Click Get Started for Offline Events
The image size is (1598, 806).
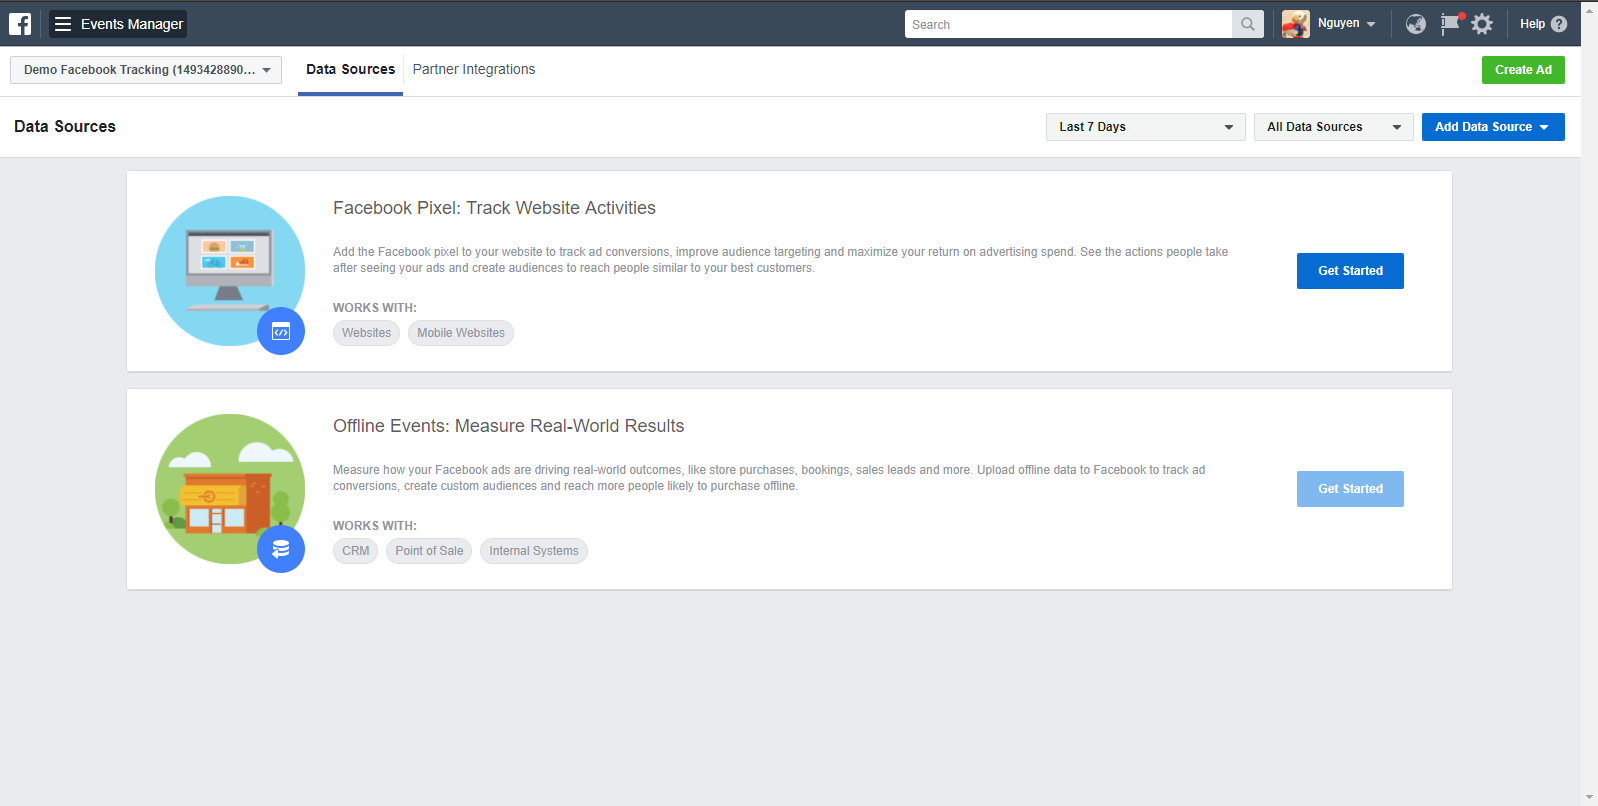1350,489
